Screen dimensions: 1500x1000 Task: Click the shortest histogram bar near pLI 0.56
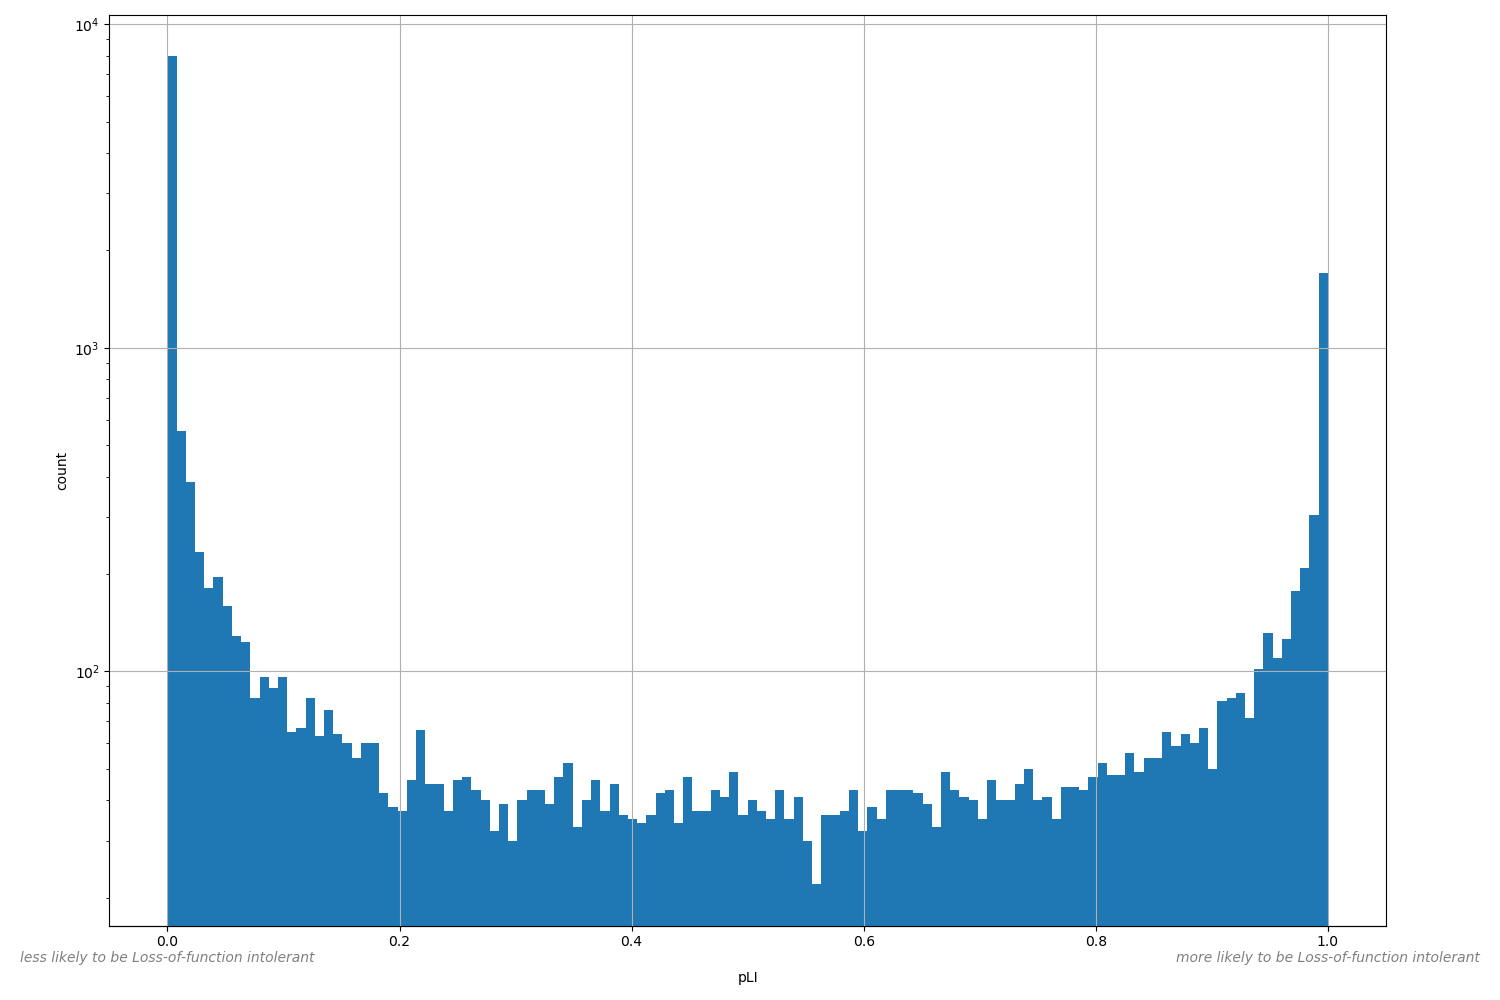816,905
